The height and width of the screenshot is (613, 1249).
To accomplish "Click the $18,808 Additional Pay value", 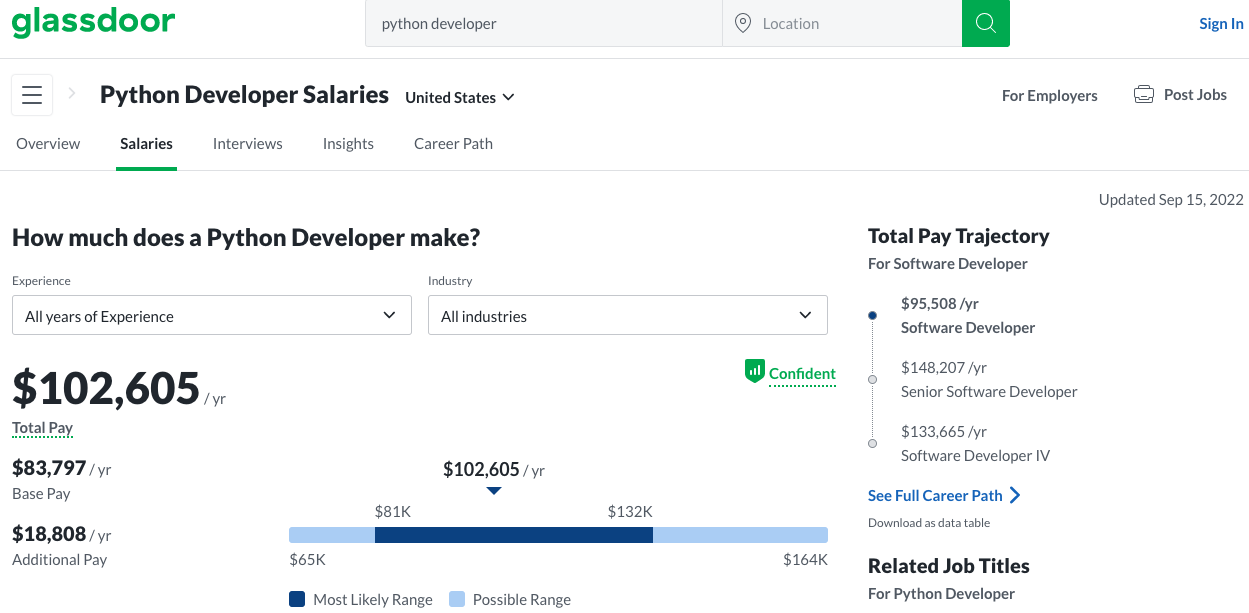I will coord(49,533).
